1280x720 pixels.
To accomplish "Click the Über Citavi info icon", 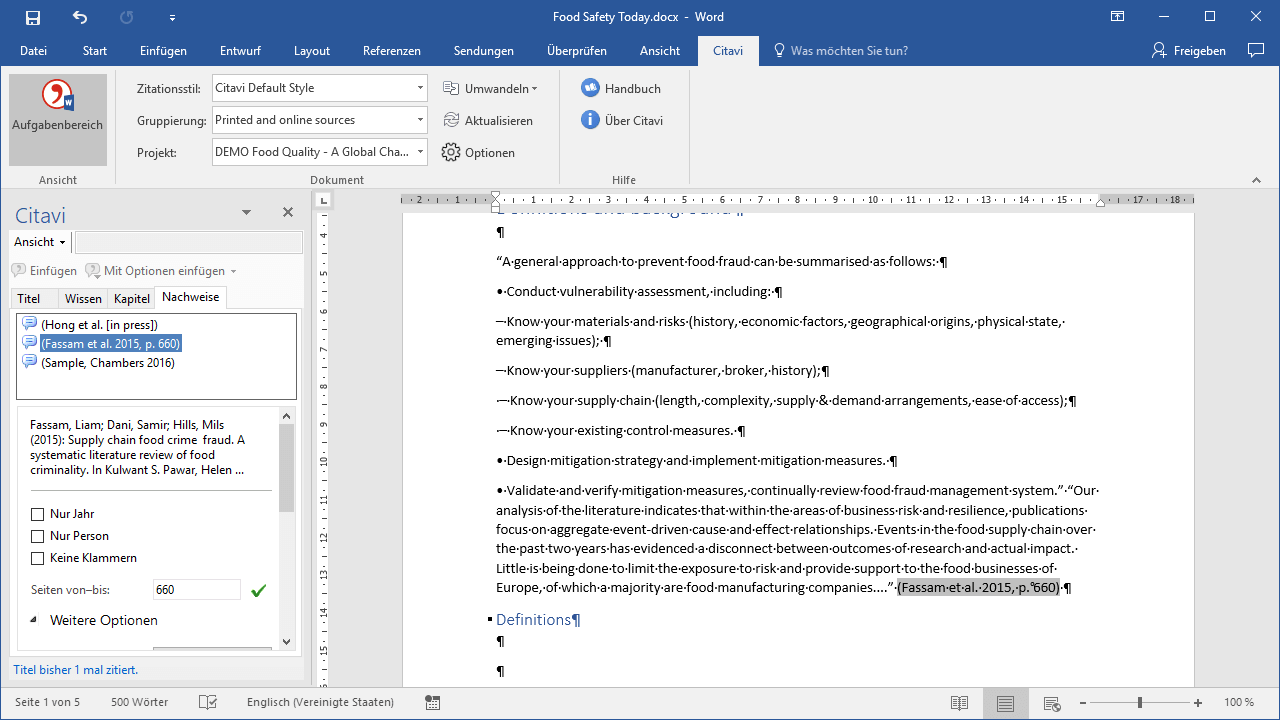I will pos(590,120).
